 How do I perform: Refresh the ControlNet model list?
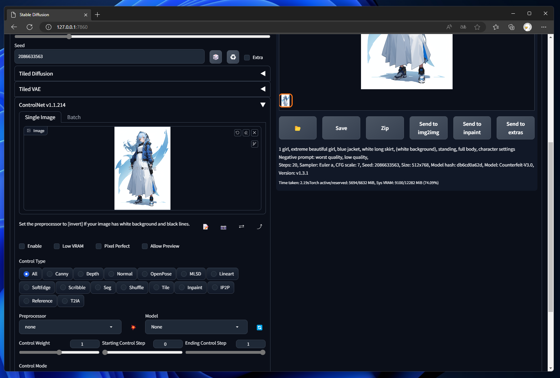pyautogui.click(x=260, y=327)
